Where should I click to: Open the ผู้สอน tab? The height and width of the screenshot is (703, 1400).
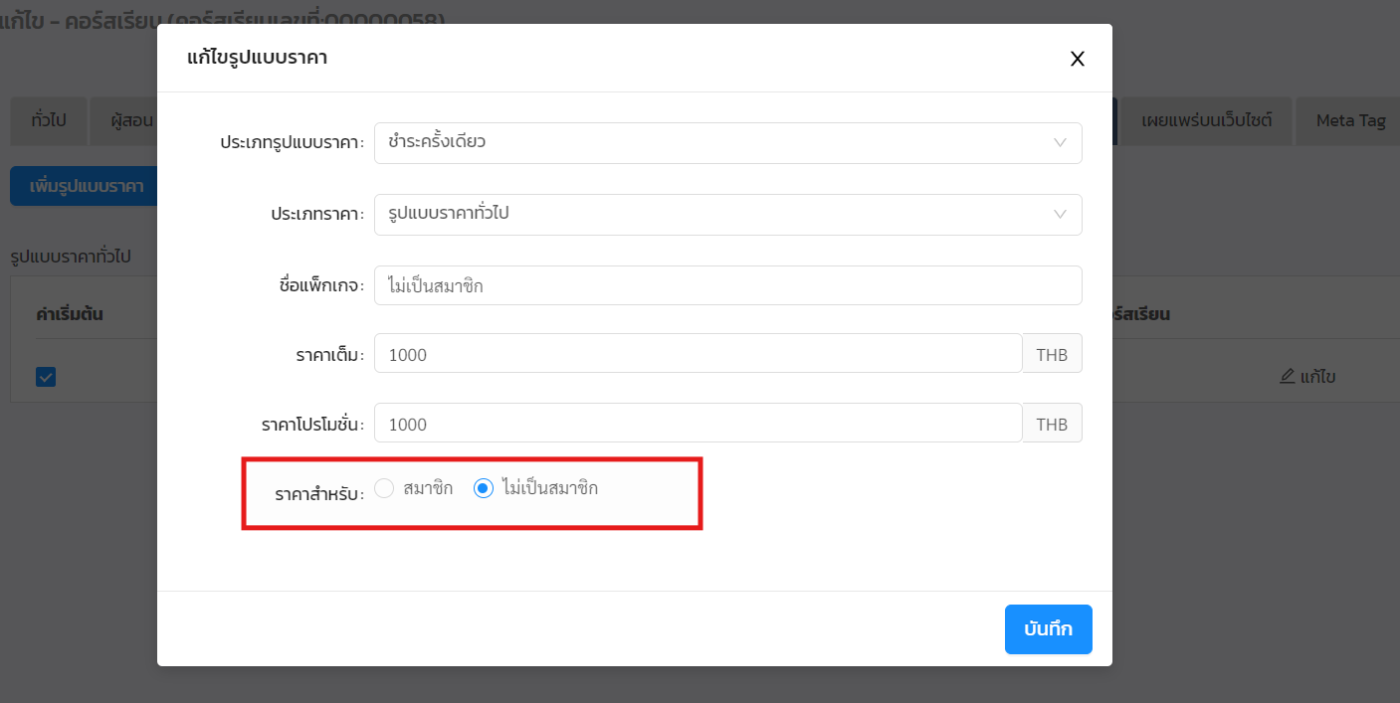click(128, 121)
